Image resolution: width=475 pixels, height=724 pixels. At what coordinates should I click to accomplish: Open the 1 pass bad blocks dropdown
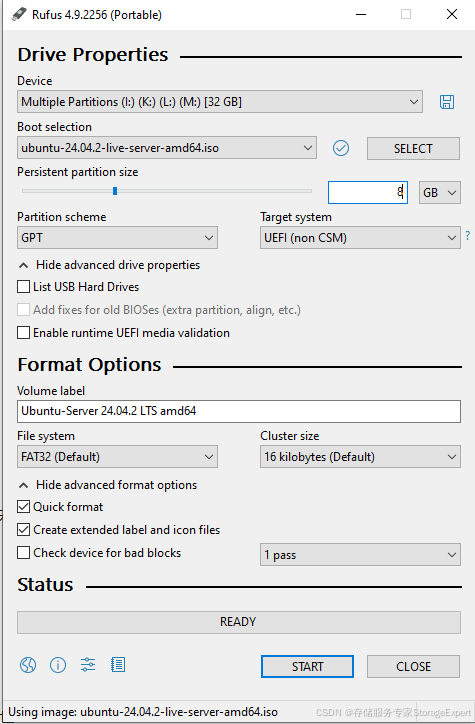(360, 555)
